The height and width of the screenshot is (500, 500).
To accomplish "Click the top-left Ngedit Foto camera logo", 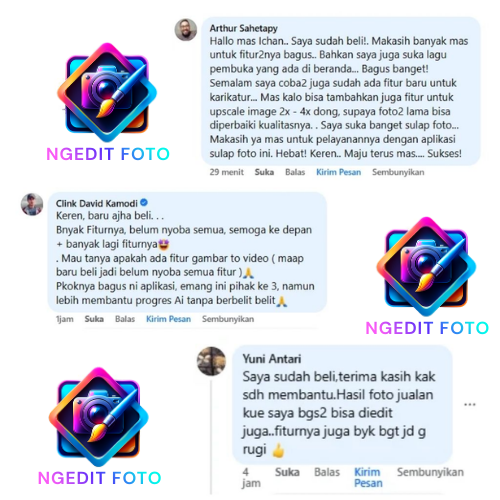I will 107,93.
